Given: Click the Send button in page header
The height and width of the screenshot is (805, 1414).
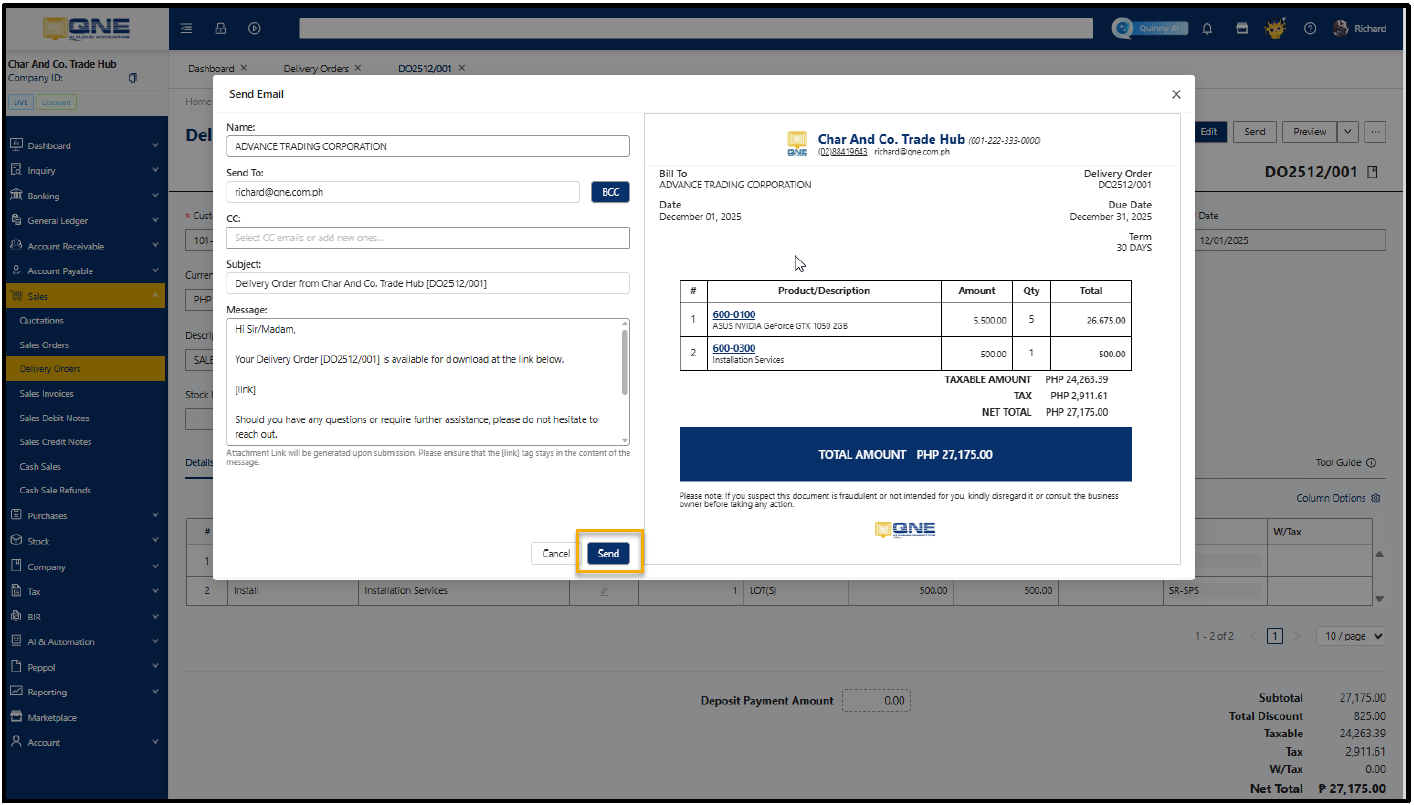Looking at the screenshot, I should tap(1255, 132).
